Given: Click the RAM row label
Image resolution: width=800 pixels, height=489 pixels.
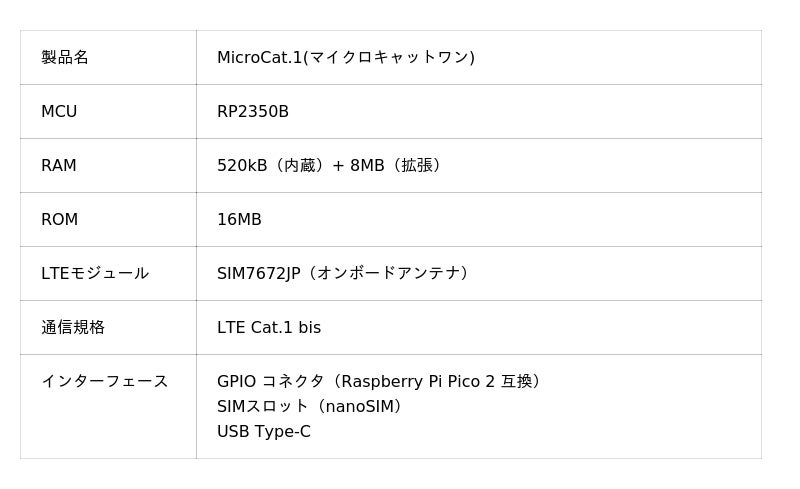Looking at the screenshot, I should pyautogui.click(x=59, y=166).
